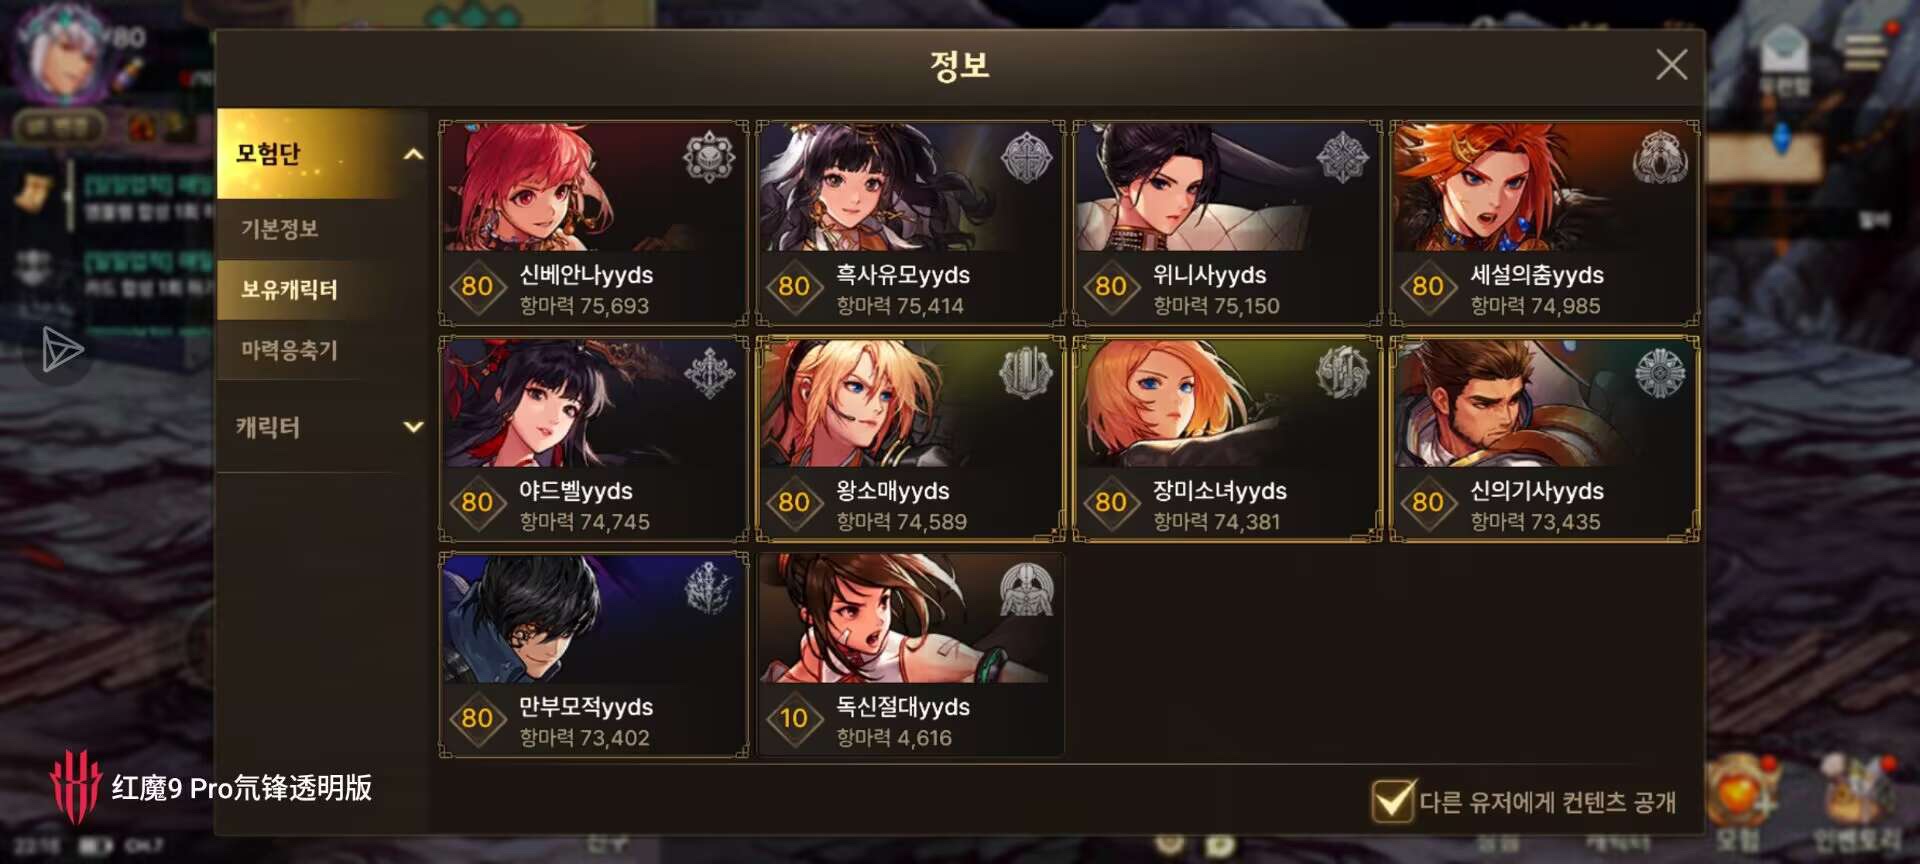Collapse the 모험단 section chevron
1920x864 pixels.
coord(413,154)
